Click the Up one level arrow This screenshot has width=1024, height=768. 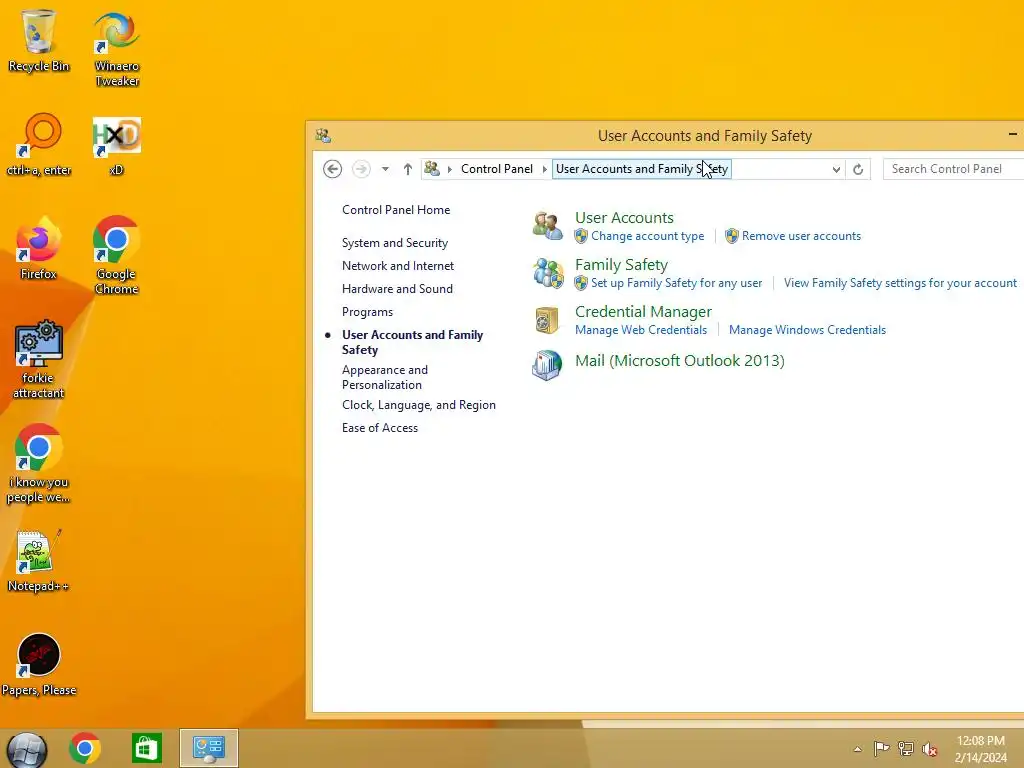[x=408, y=169]
